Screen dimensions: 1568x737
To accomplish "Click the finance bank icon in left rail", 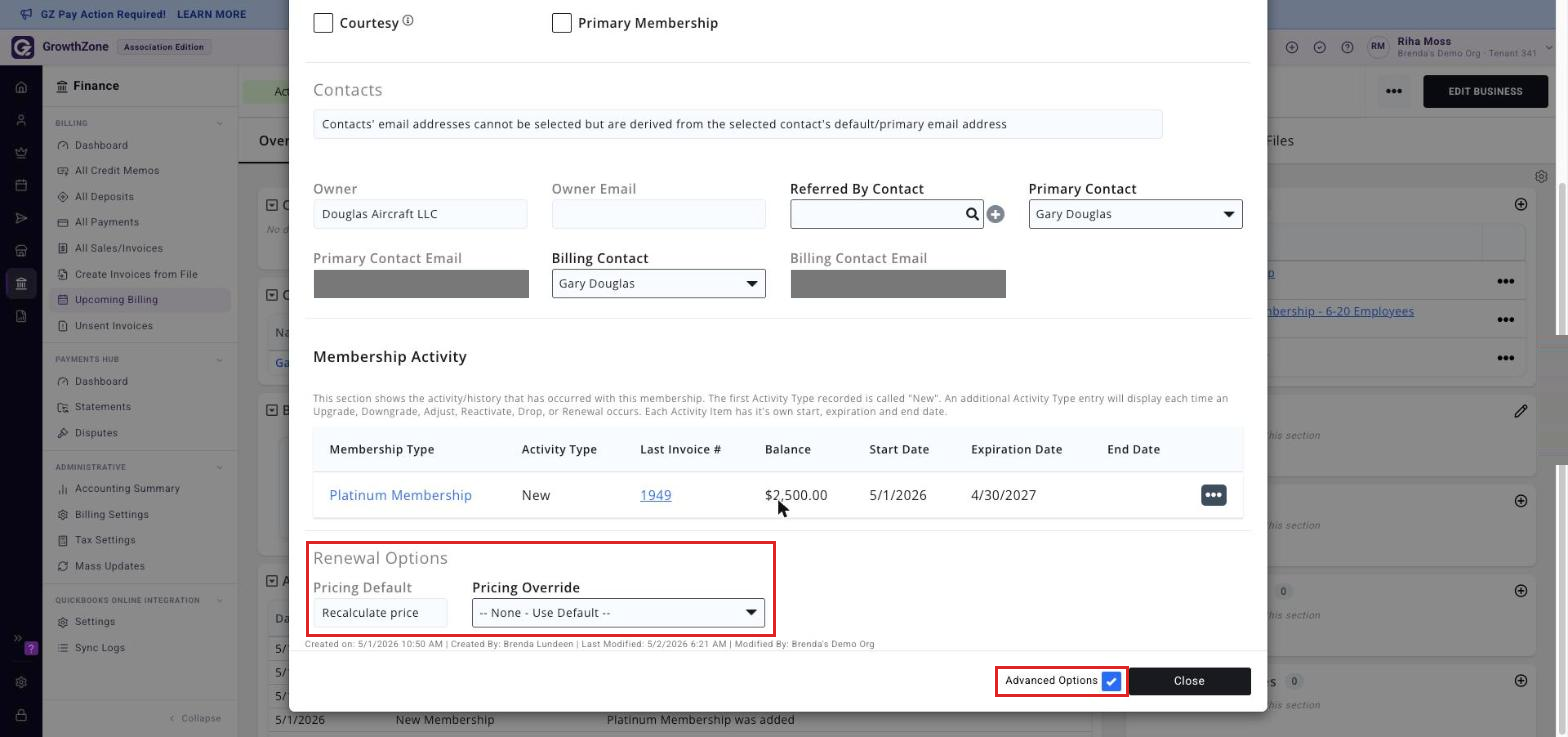I will [x=21, y=284].
